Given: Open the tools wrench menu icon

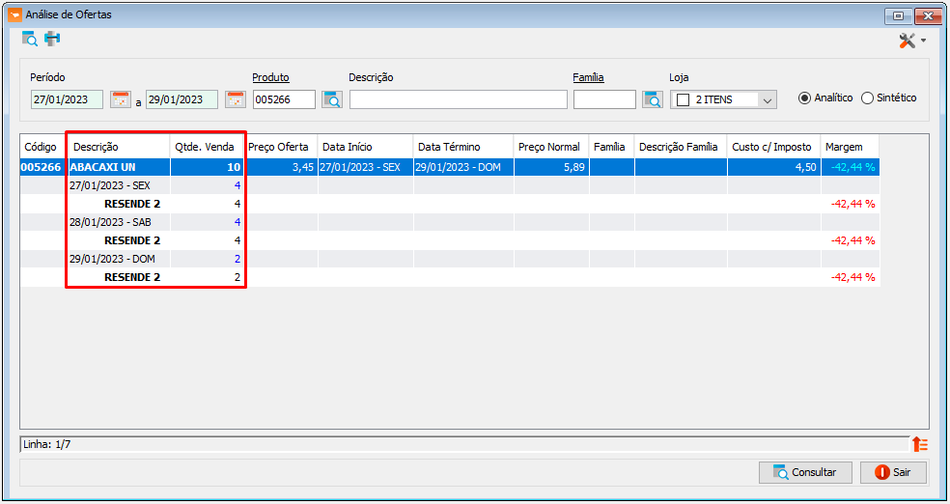Looking at the screenshot, I should point(907,41).
